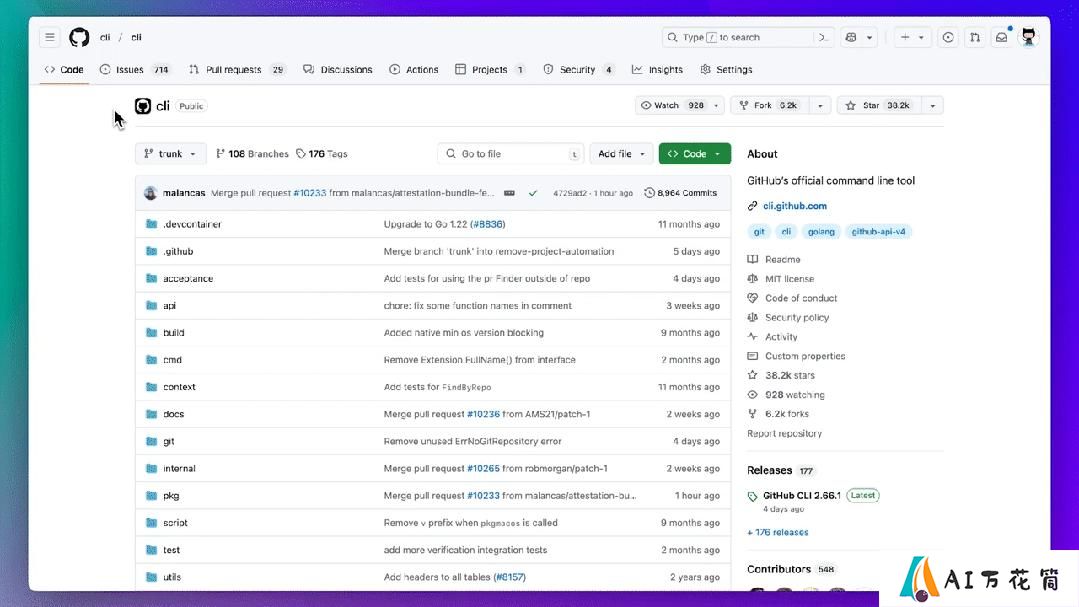Focus the Go to file search field
The width and height of the screenshot is (1079, 607).
click(x=511, y=153)
